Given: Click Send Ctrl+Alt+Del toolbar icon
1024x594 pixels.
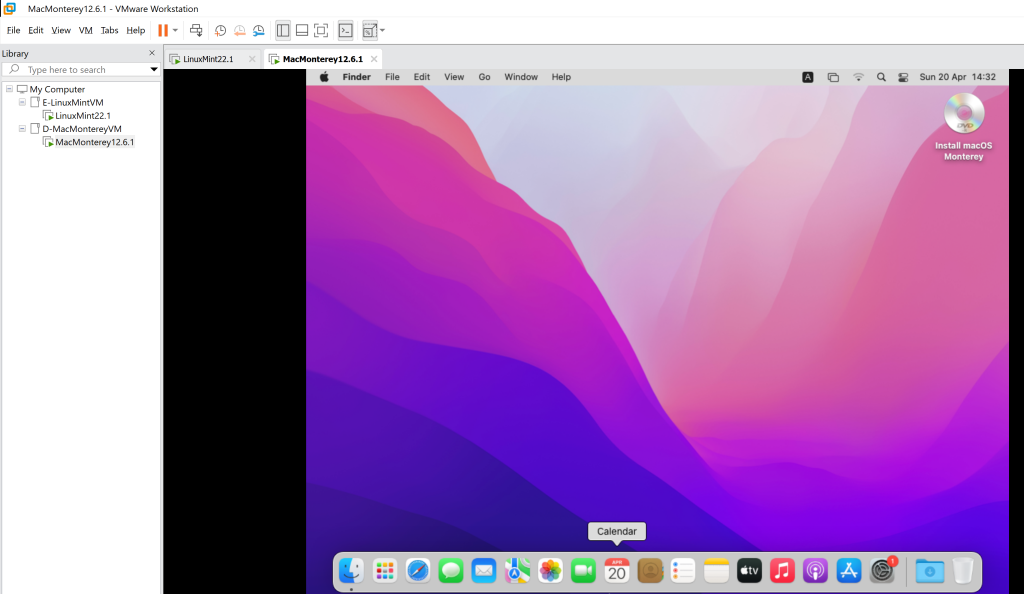Looking at the screenshot, I should [x=196, y=30].
